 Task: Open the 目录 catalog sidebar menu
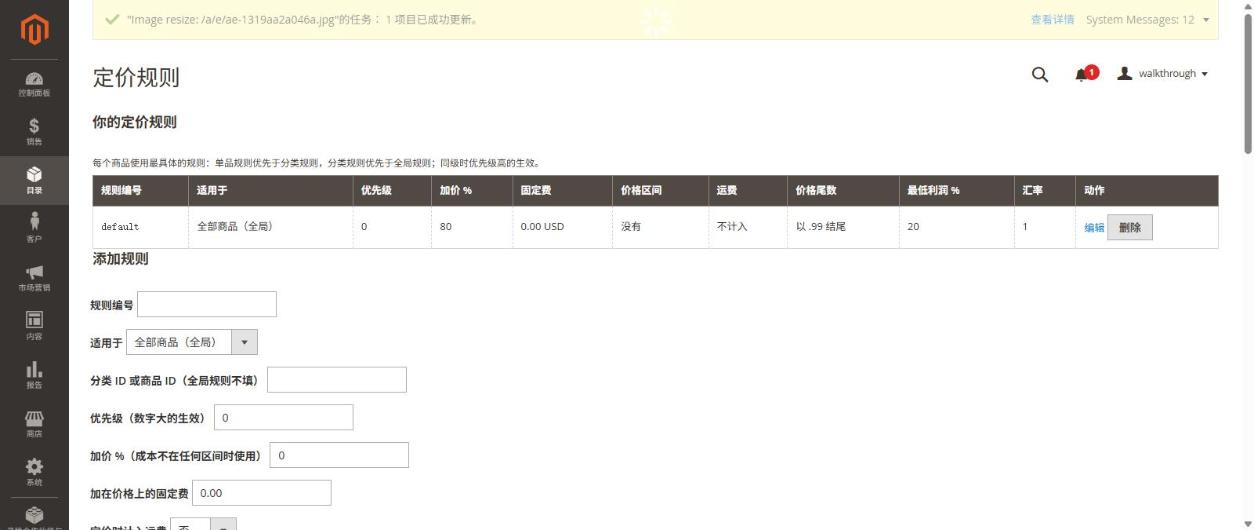click(x=34, y=180)
